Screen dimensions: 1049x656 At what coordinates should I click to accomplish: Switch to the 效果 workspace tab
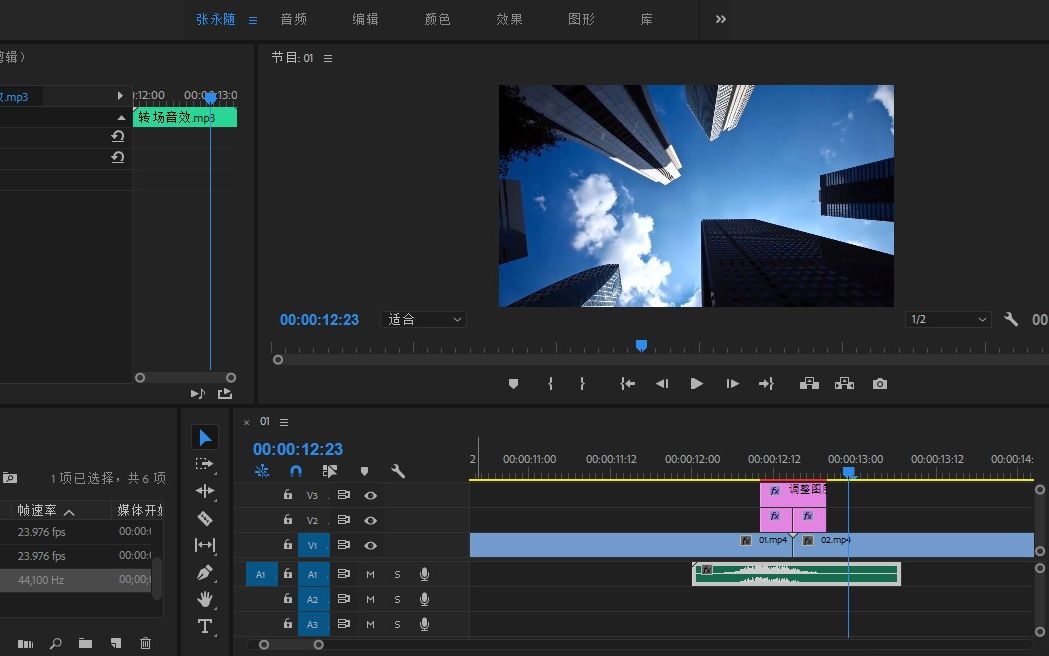click(509, 19)
